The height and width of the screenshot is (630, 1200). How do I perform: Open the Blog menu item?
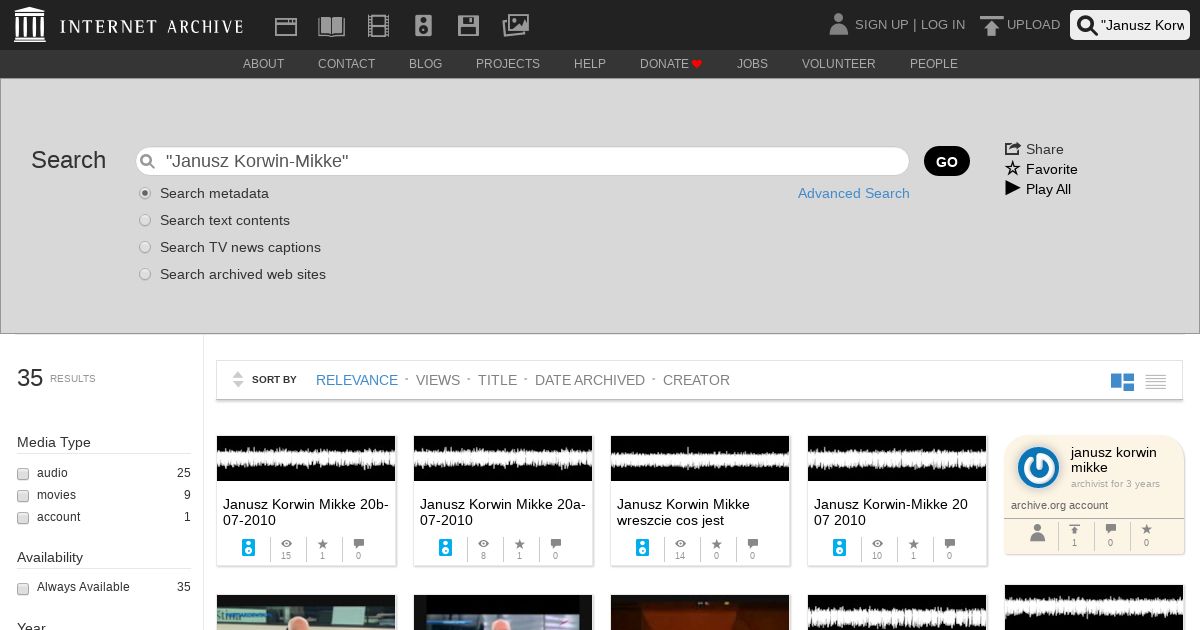click(425, 64)
